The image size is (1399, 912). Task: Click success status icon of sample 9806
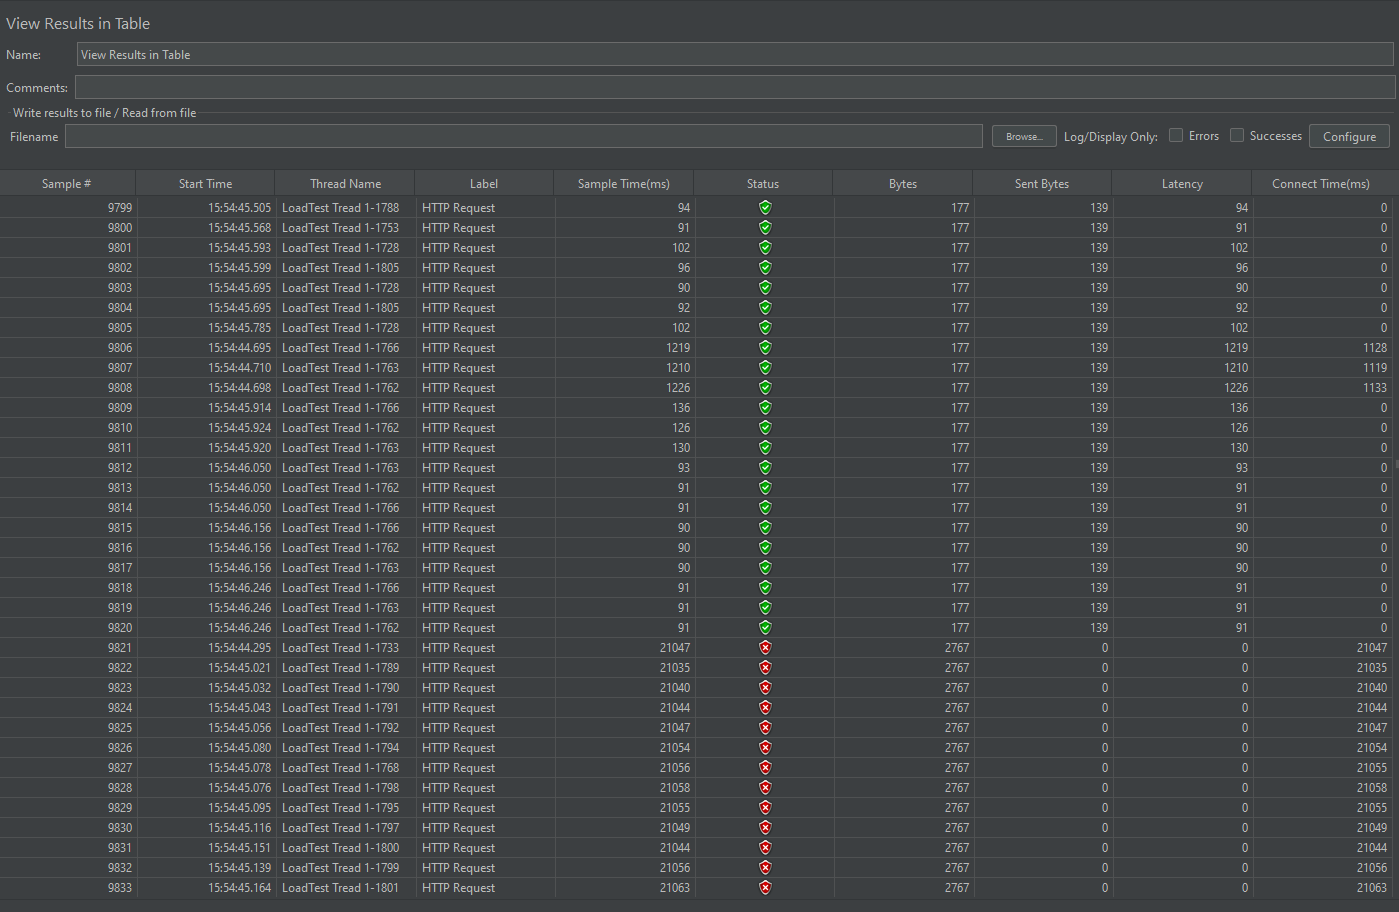coord(765,348)
